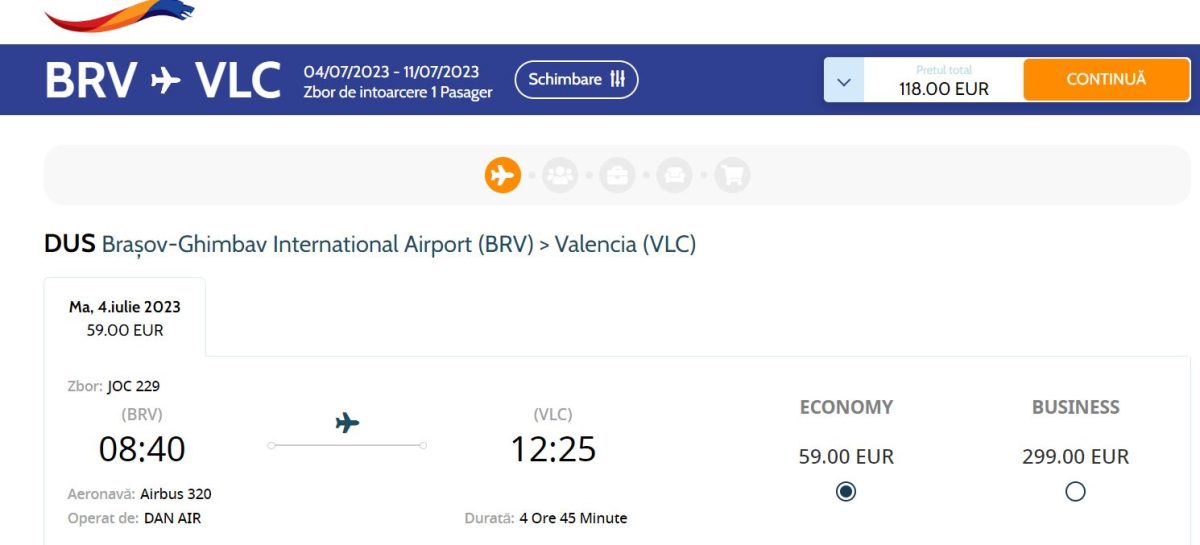Image resolution: width=1200 pixels, height=545 pixels.
Task: Click the 118.00 EUR total price field
Action: point(943,81)
